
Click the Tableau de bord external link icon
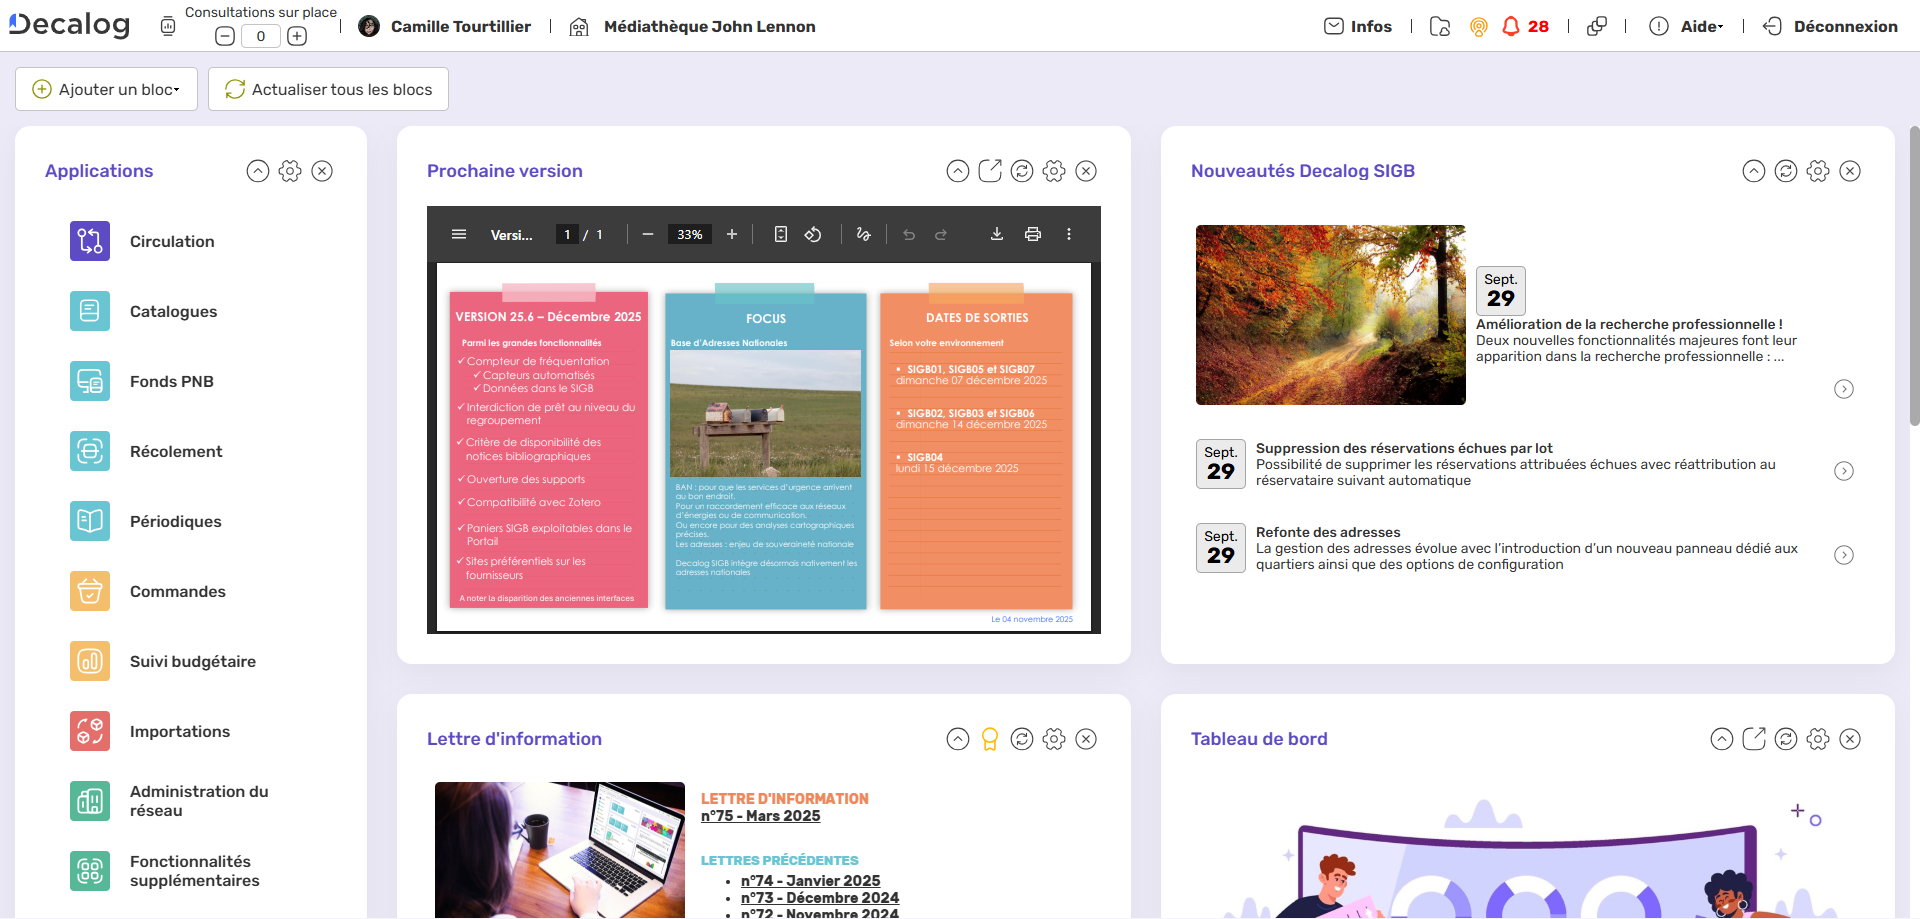click(1753, 739)
